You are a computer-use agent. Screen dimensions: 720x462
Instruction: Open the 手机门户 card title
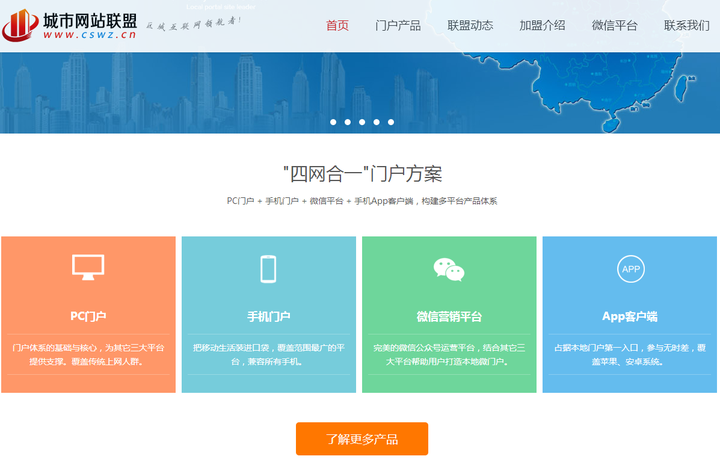pos(268,316)
